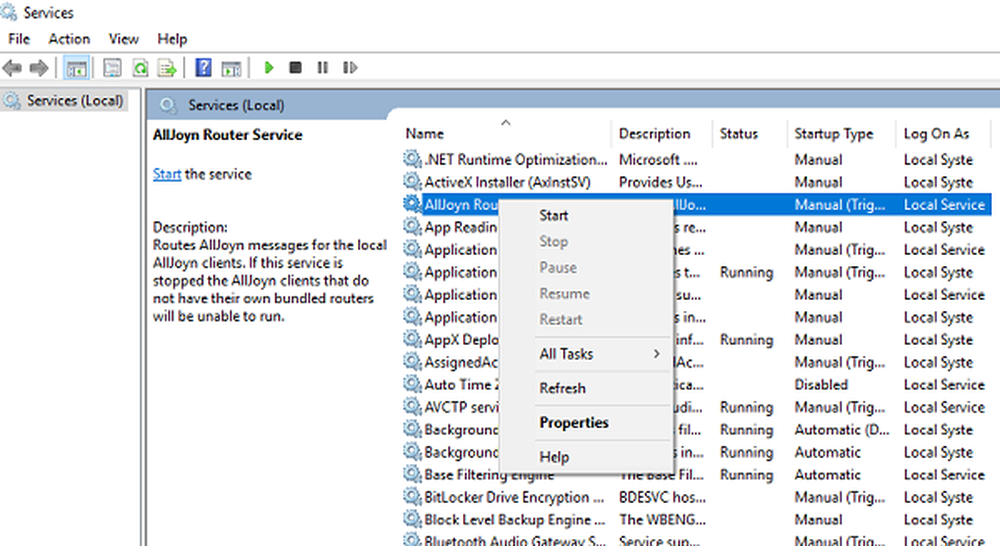Select ActiveX Installer (AxInstSV) service name
Viewport: 1000px width, 546px height.
(508, 182)
